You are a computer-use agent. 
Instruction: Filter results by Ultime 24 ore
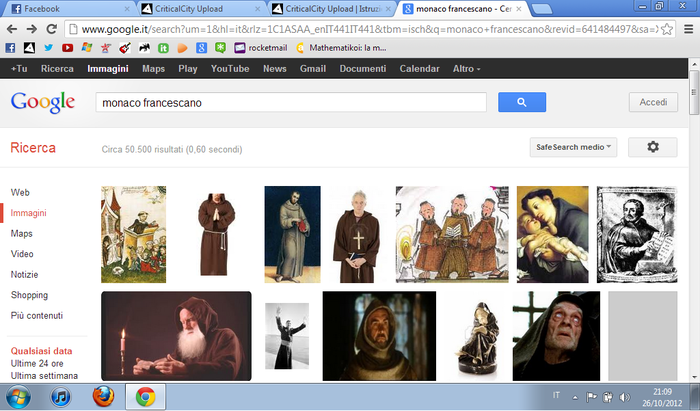[x=37, y=363]
